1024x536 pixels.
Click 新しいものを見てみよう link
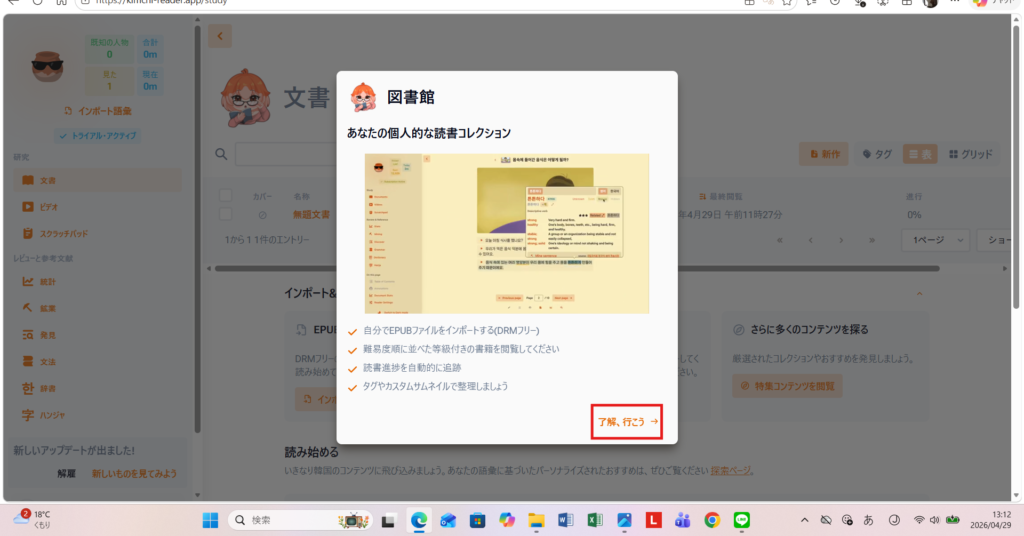point(134,474)
